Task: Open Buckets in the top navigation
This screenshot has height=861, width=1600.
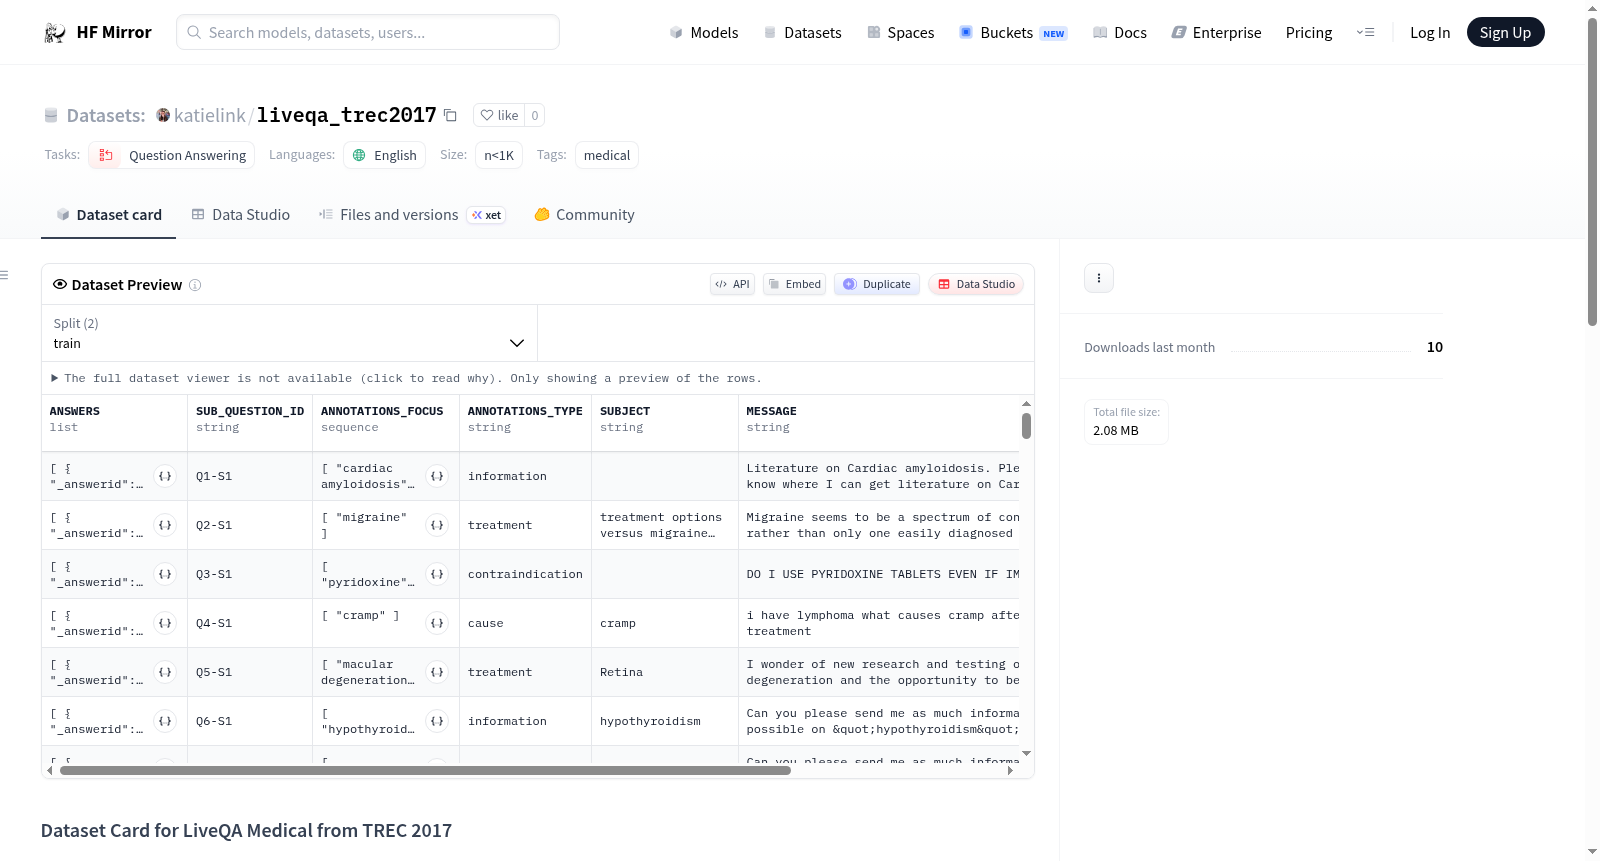Action: click(1013, 33)
